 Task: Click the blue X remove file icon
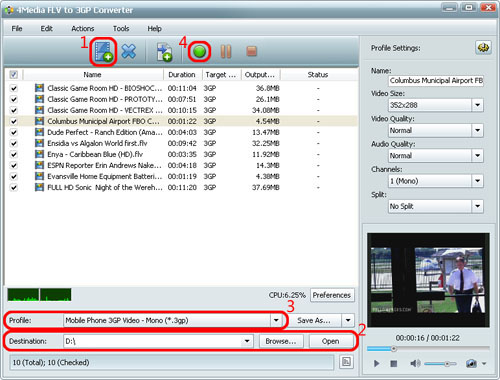(x=128, y=52)
